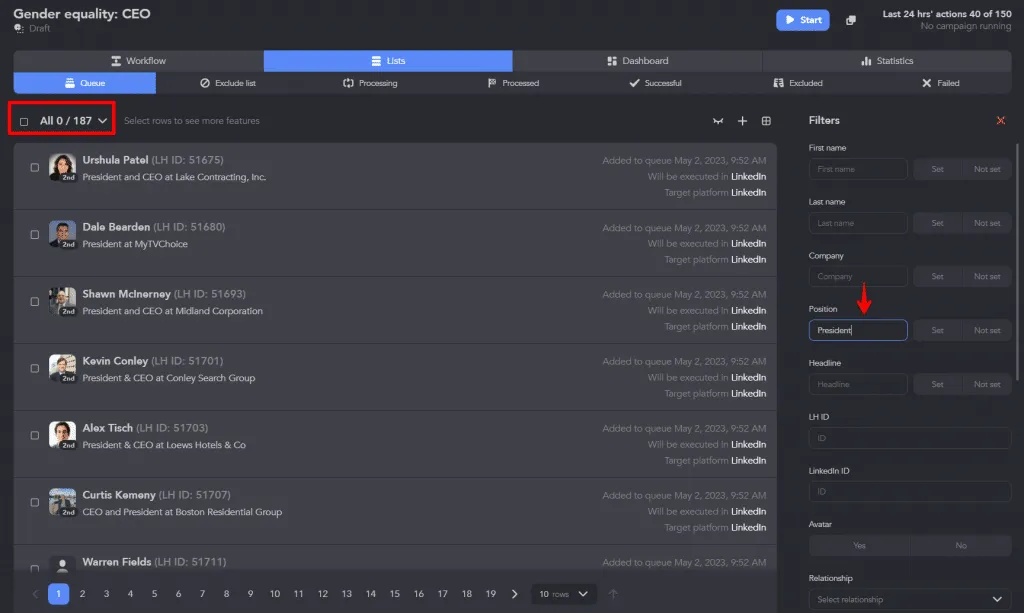Open the Workflow tab
1024x613 pixels.
pos(138,61)
